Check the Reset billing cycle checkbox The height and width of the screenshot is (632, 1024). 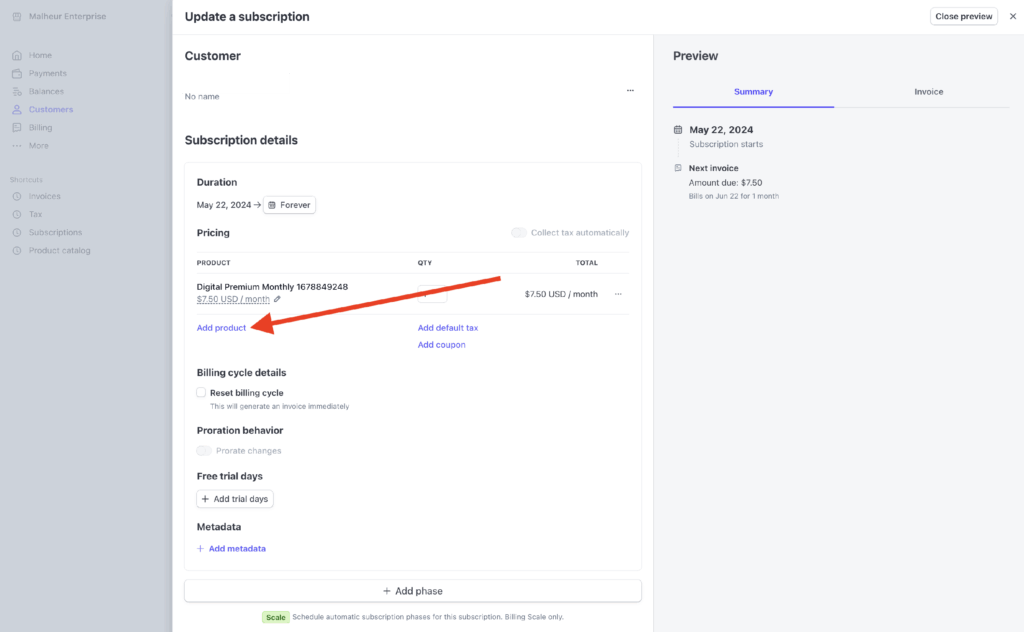pyautogui.click(x=202, y=393)
